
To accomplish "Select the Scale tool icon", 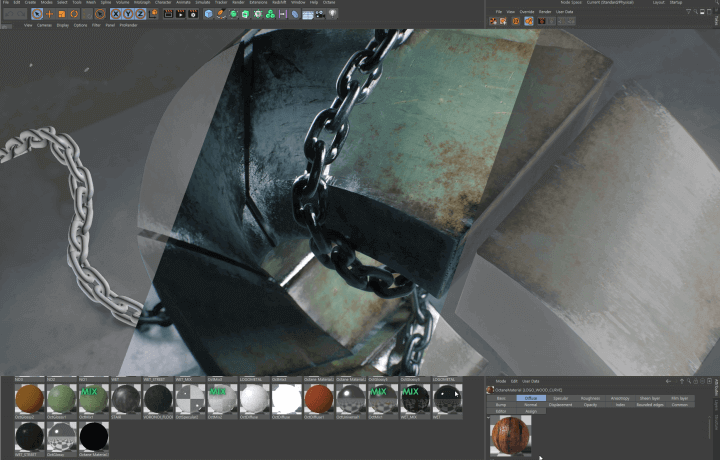I will point(61,14).
